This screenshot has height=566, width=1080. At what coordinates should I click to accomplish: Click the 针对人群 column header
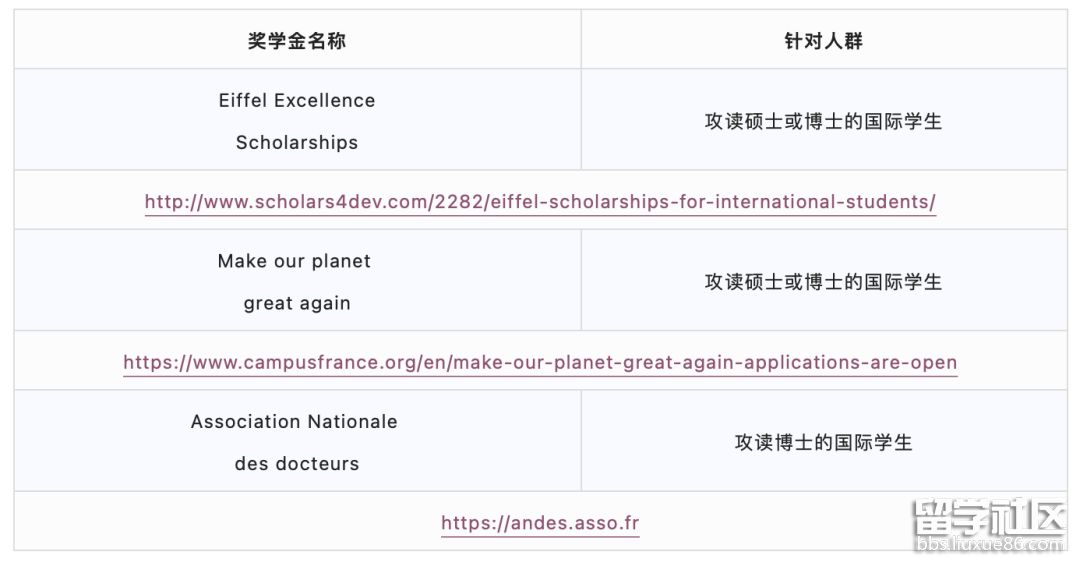(x=824, y=41)
